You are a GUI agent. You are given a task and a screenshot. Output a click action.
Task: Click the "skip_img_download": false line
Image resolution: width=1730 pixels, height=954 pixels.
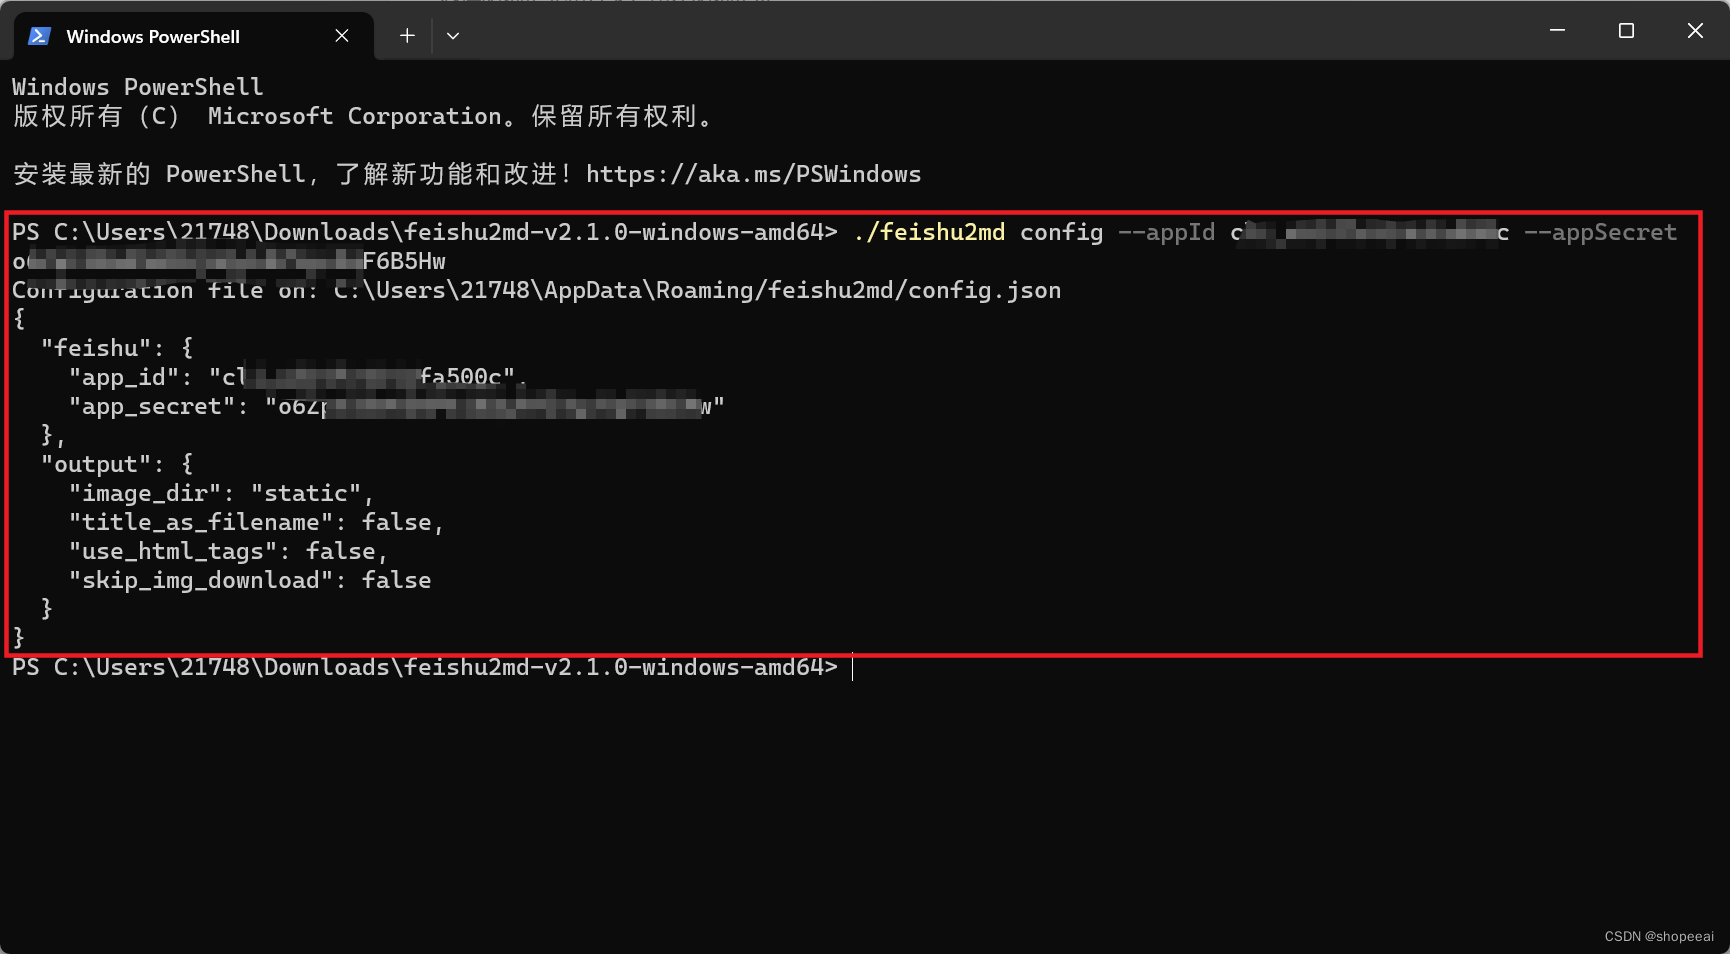point(250,580)
